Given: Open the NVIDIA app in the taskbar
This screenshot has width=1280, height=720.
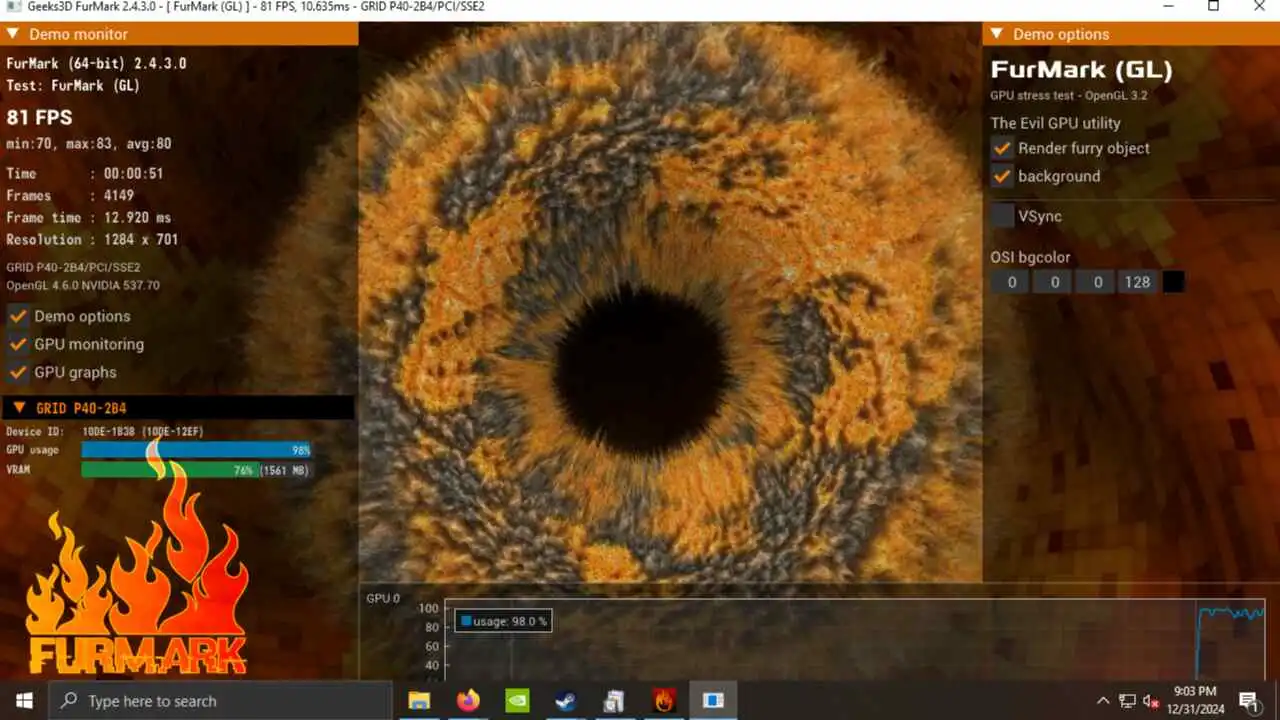Looking at the screenshot, I should [517, 701].
